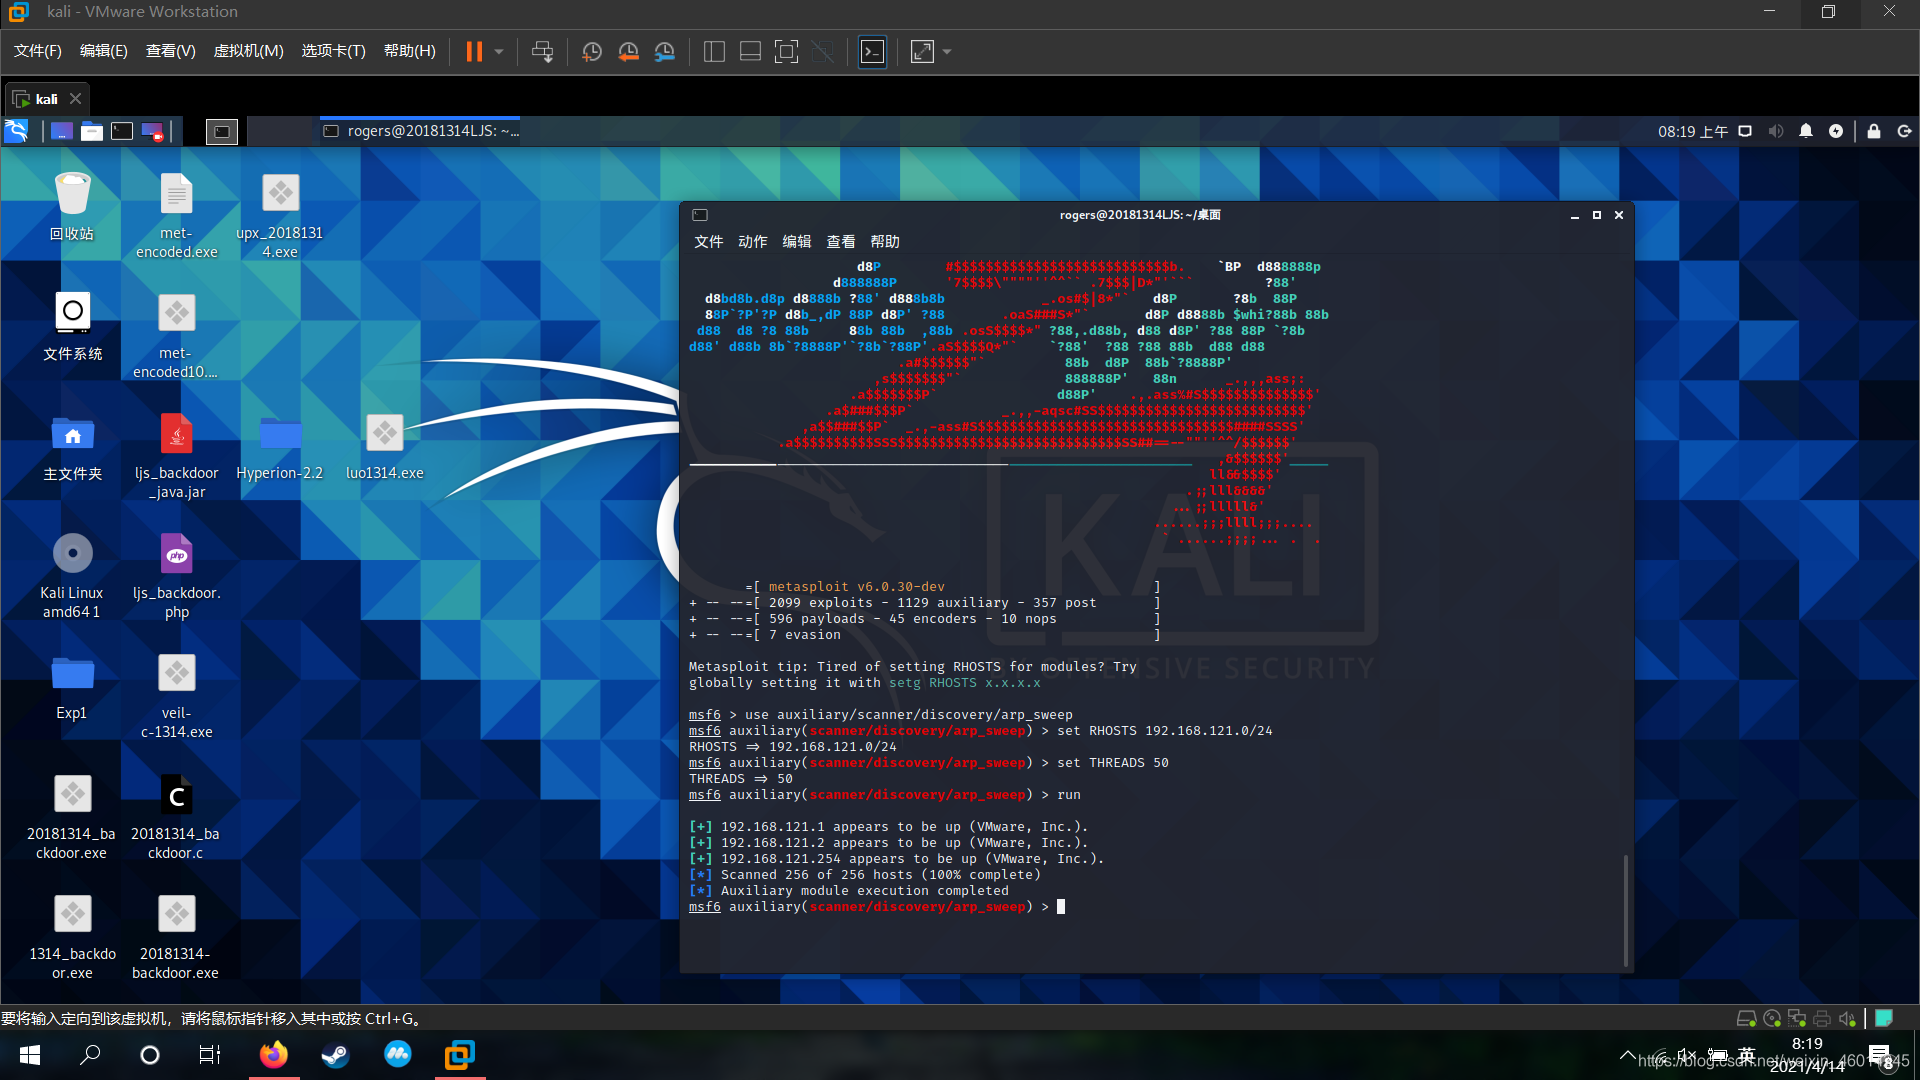The image size is (1920, 1080).
Task: Open terminal 查看 menu
Action: (x=840, y=242)
